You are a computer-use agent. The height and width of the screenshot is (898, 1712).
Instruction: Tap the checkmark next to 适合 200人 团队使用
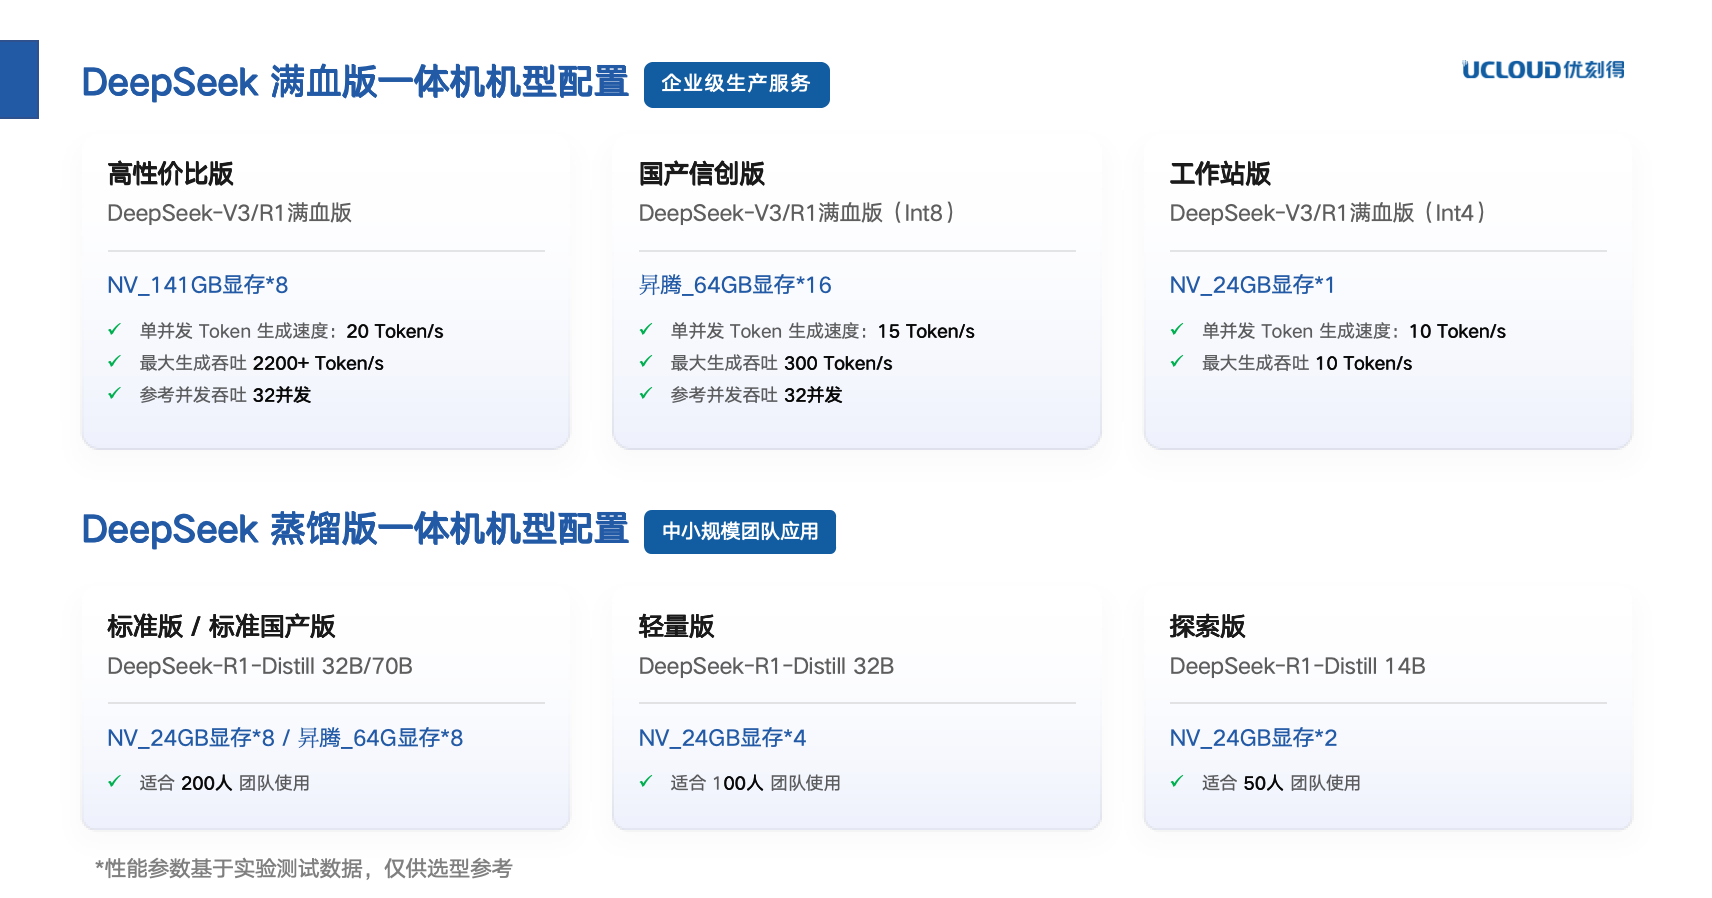point(114,781)
